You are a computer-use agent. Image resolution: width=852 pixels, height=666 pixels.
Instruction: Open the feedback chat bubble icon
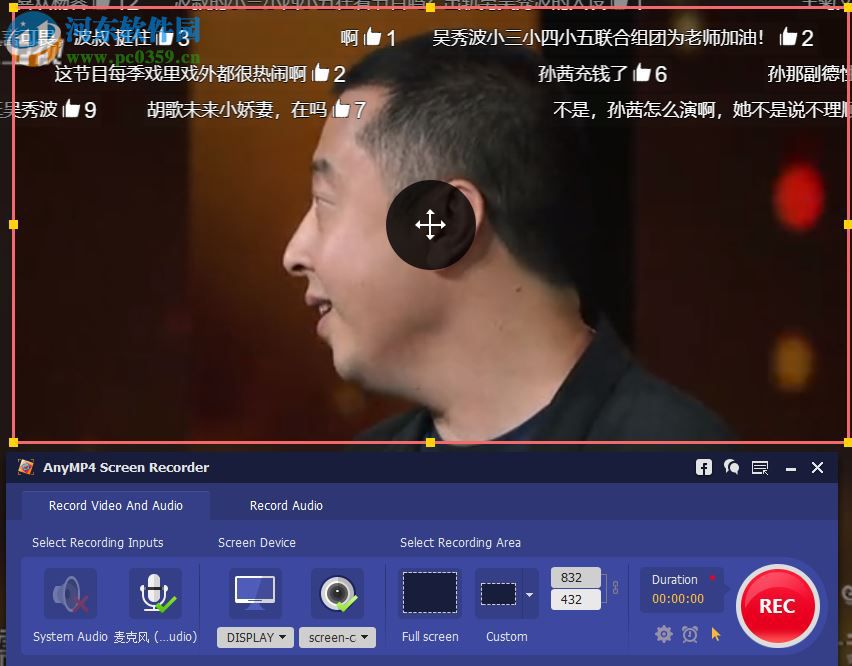pyautogui.click(x=730, y=467)
